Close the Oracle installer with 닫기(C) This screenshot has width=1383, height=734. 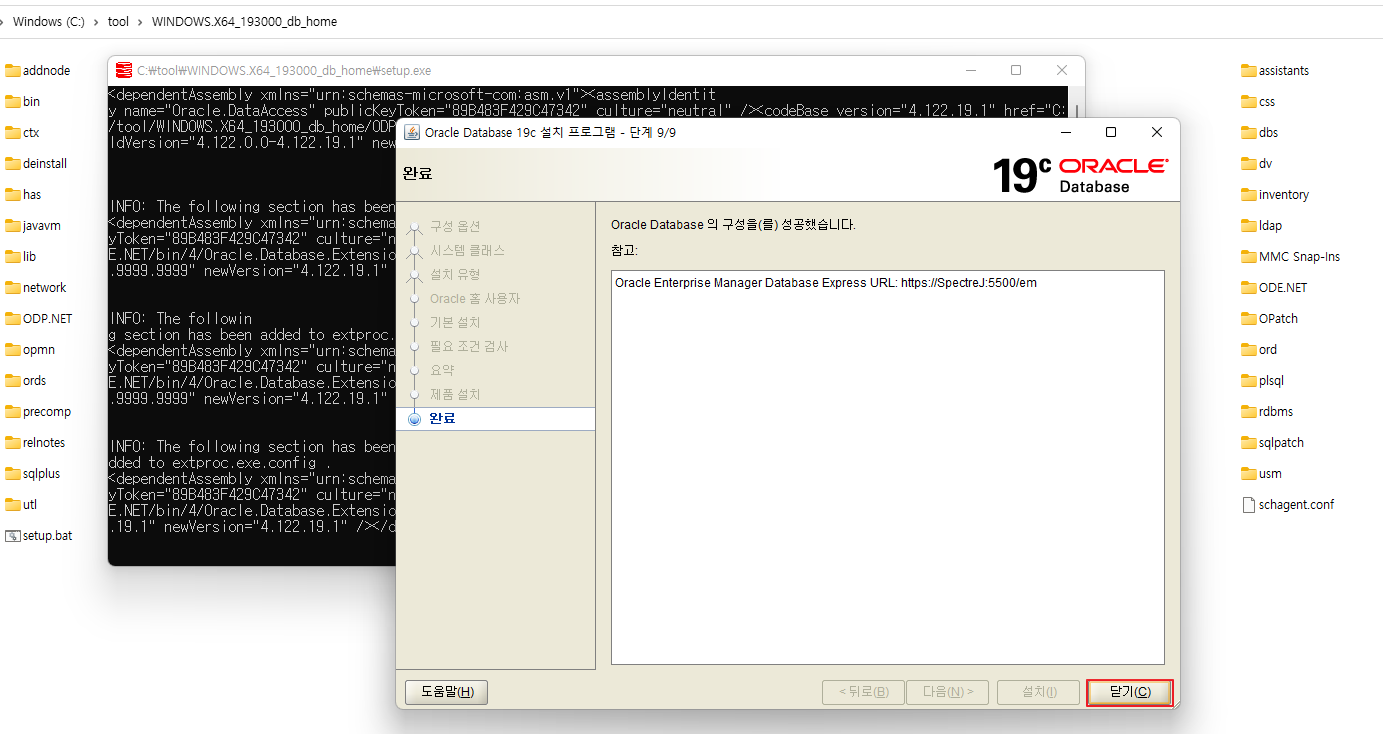coord(1129,692)
